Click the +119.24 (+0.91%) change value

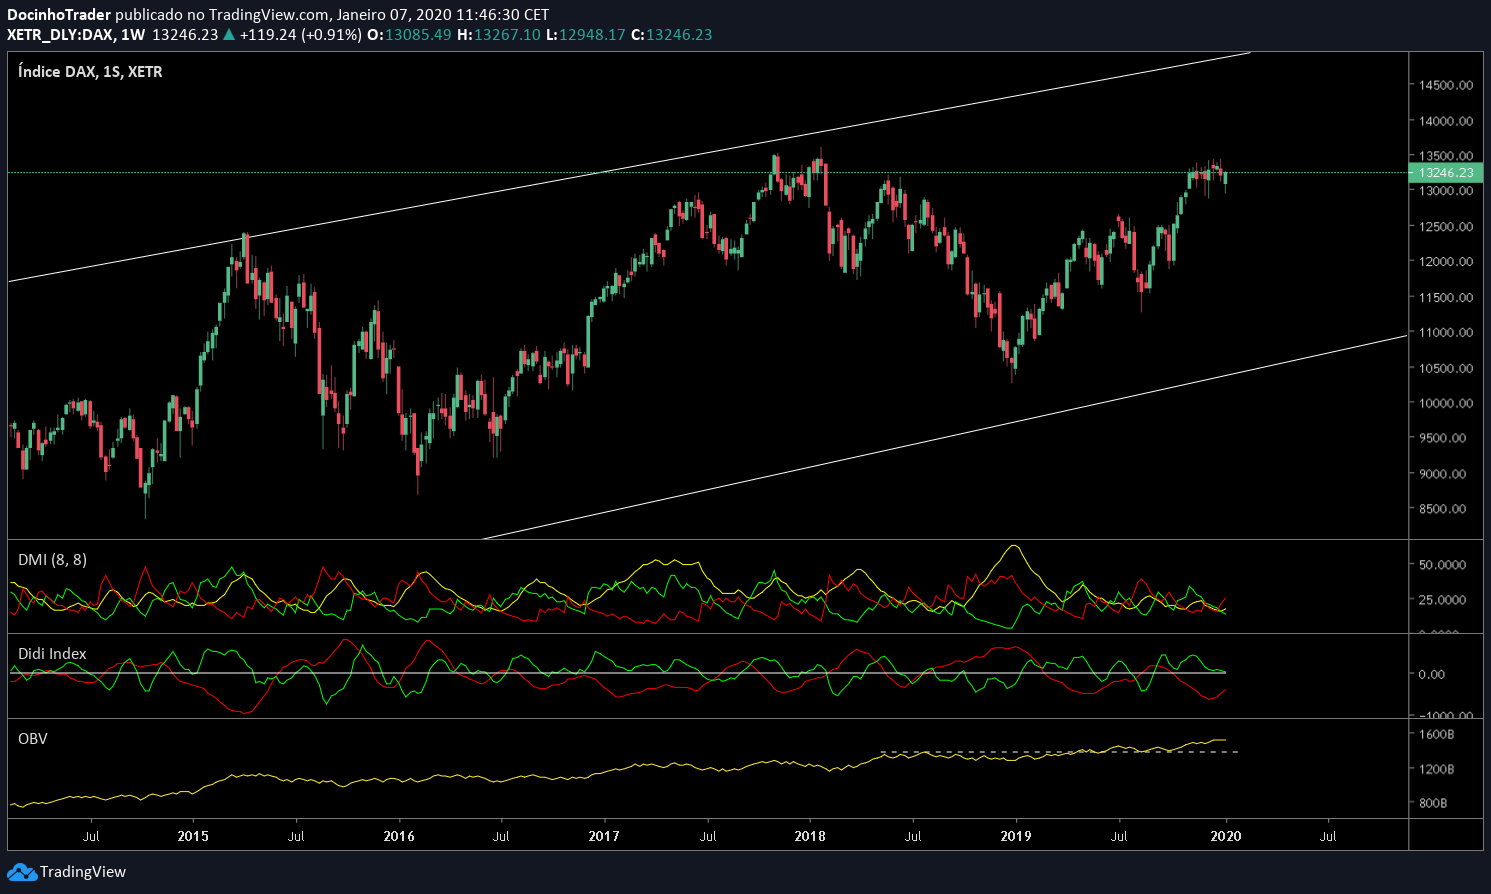pos(300,35)
